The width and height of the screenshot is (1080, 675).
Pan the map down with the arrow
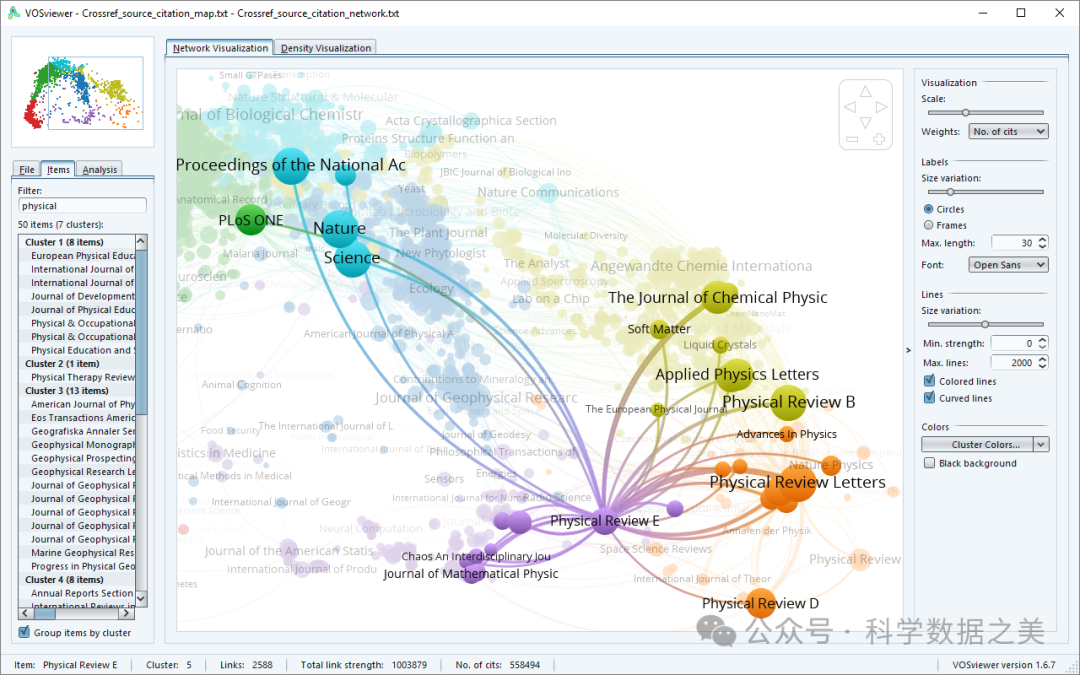[866, 123]
